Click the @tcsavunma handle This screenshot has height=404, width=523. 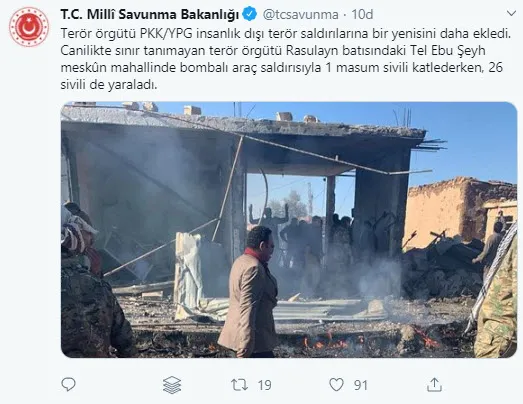301,14
